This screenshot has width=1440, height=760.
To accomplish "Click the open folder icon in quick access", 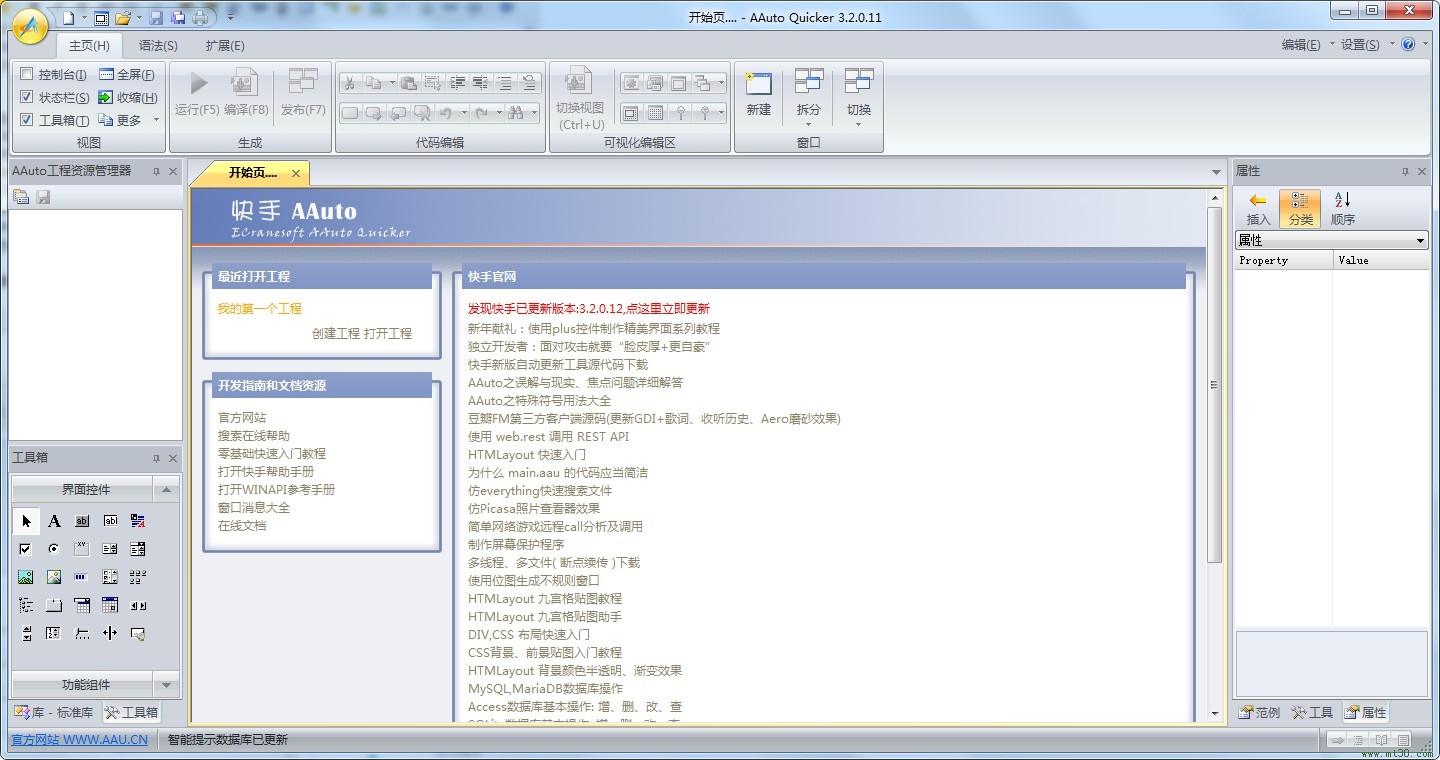I will pyautogui.click(x=123, y=18).
